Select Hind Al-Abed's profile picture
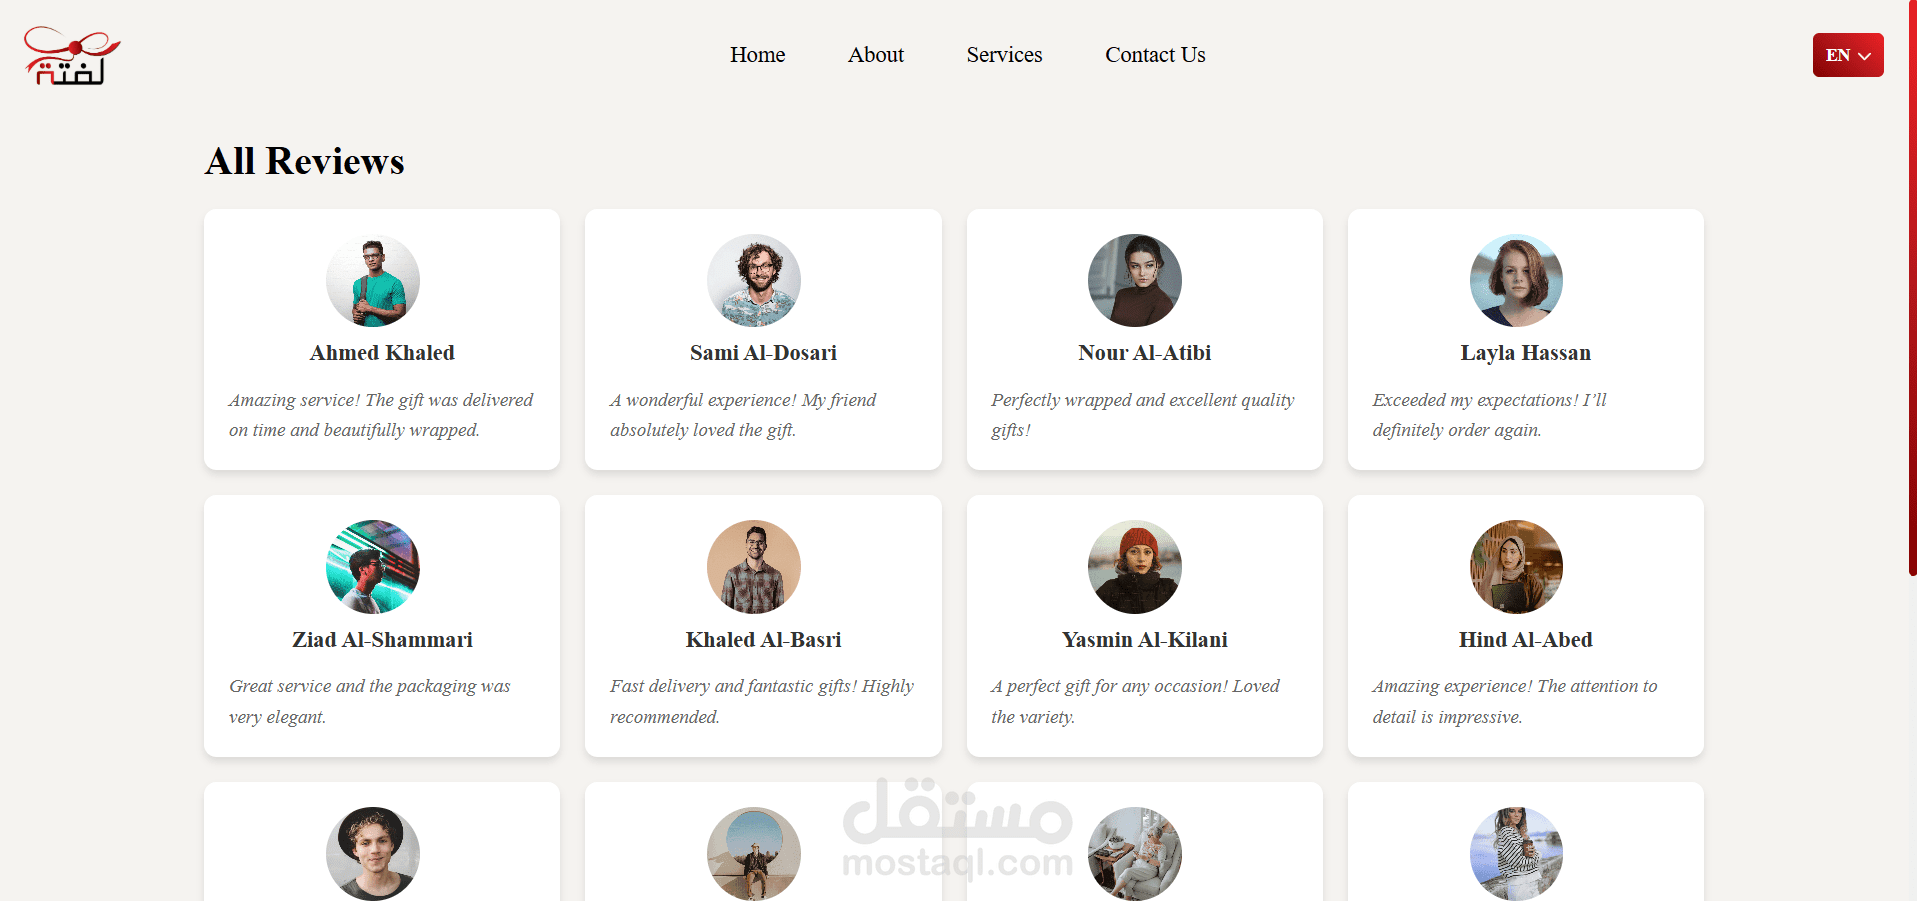Screen dimensions: 1917x901 tap(1516, 567)
